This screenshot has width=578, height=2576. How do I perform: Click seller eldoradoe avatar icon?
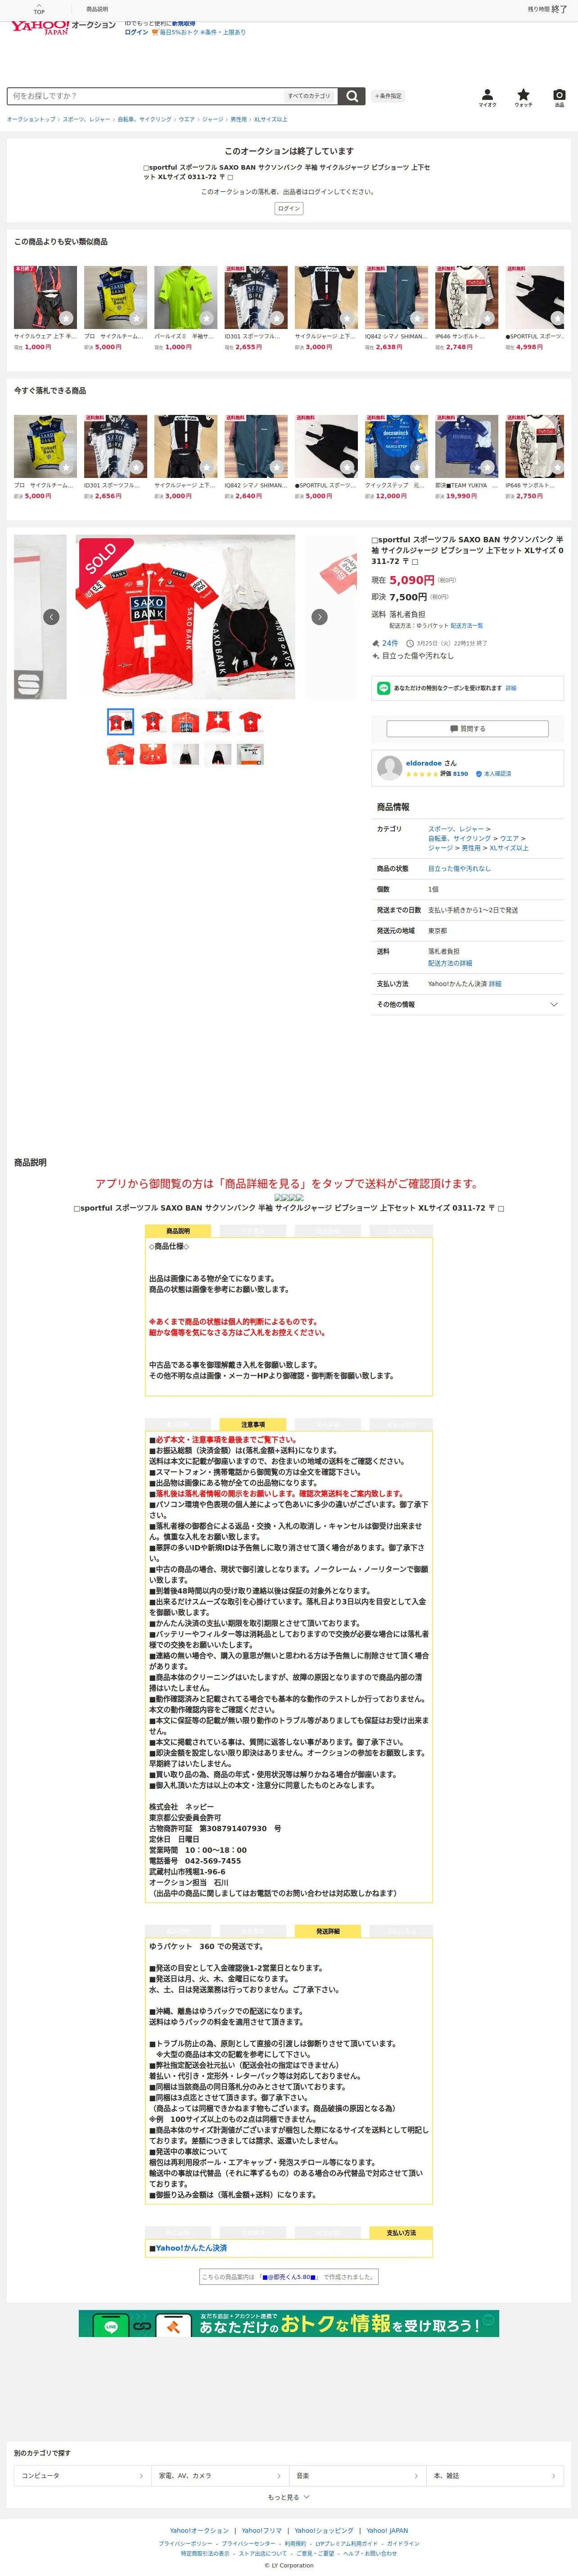[x=389, y=768]
